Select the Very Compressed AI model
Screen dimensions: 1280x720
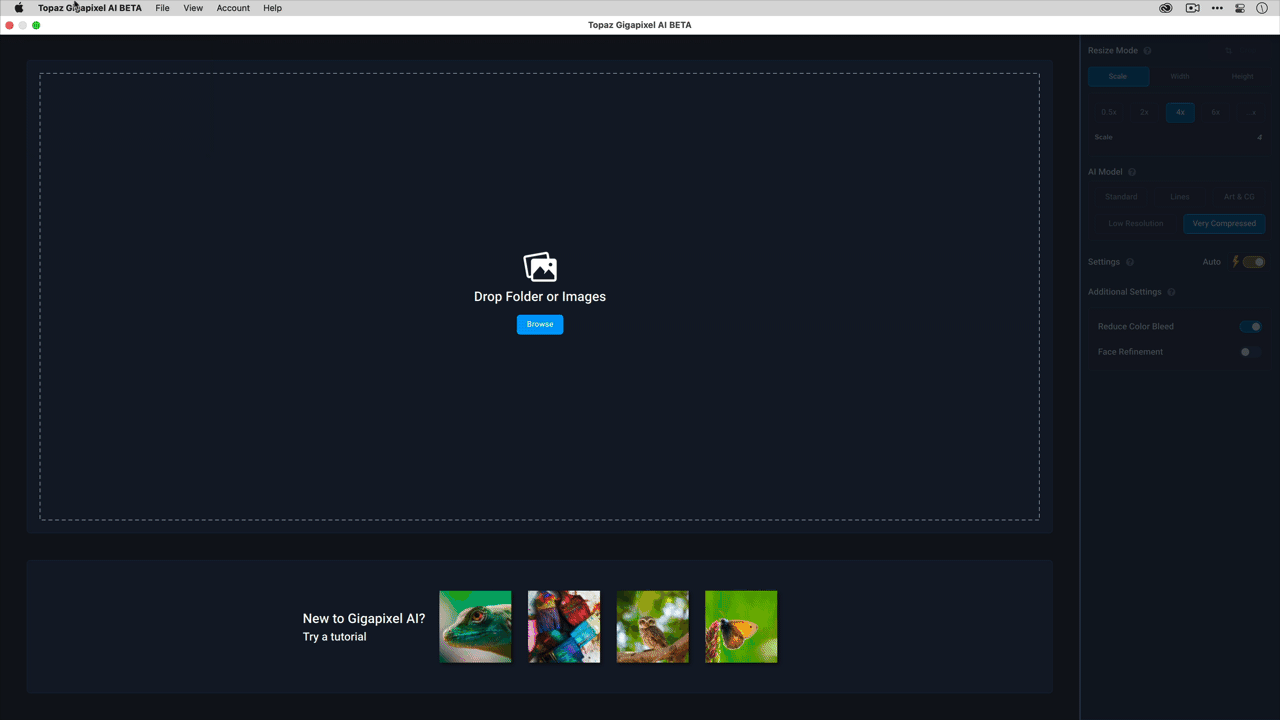[1224, 224]
